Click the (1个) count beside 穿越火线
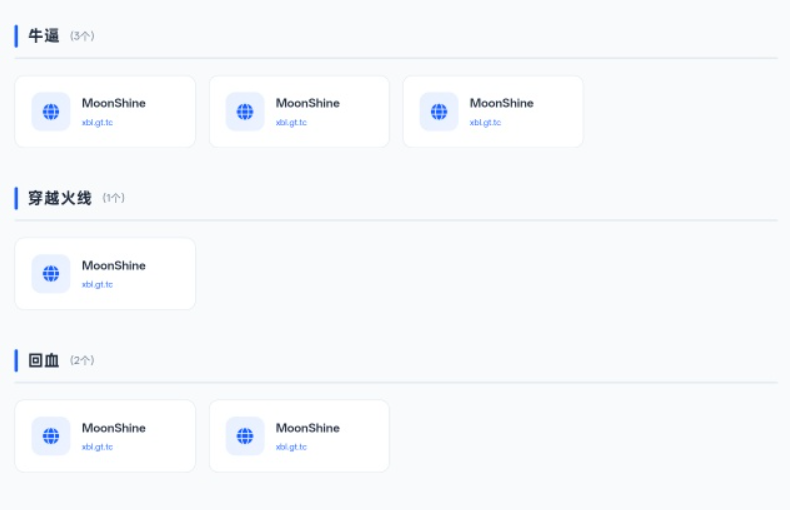 point(113,198)
